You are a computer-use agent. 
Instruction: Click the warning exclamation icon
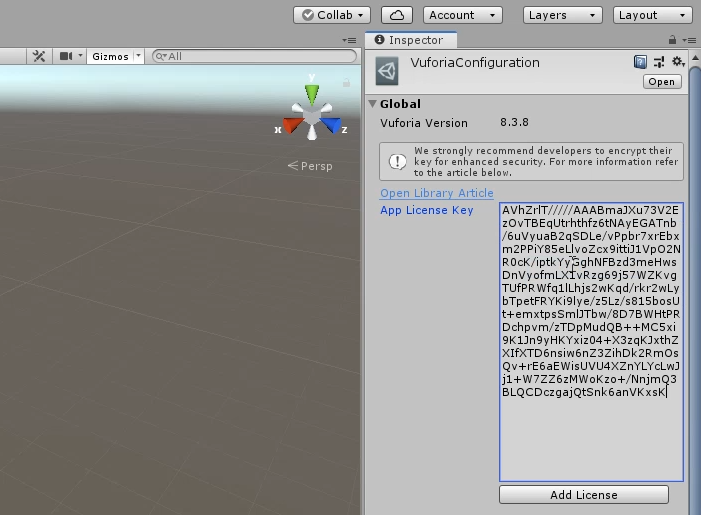tap(397, 161)
